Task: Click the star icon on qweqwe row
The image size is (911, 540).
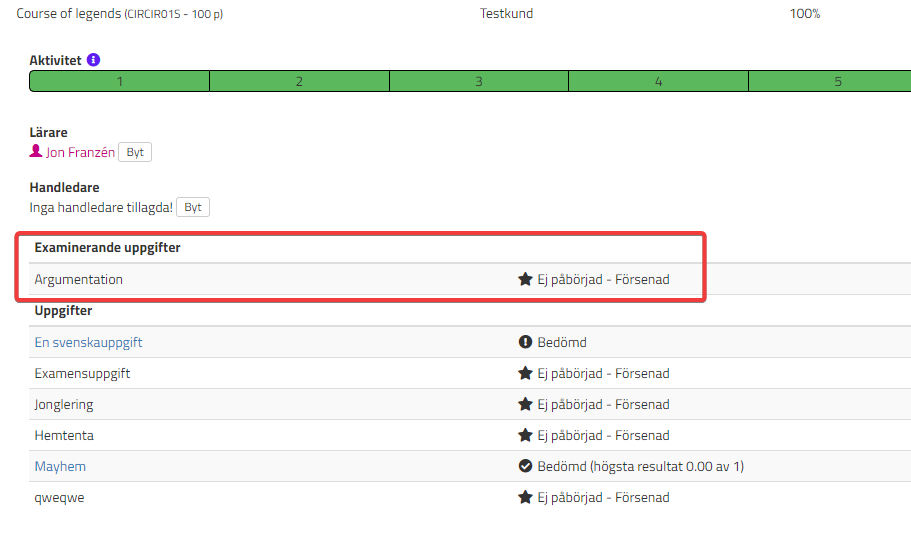Action: click(x=525, y=497)
